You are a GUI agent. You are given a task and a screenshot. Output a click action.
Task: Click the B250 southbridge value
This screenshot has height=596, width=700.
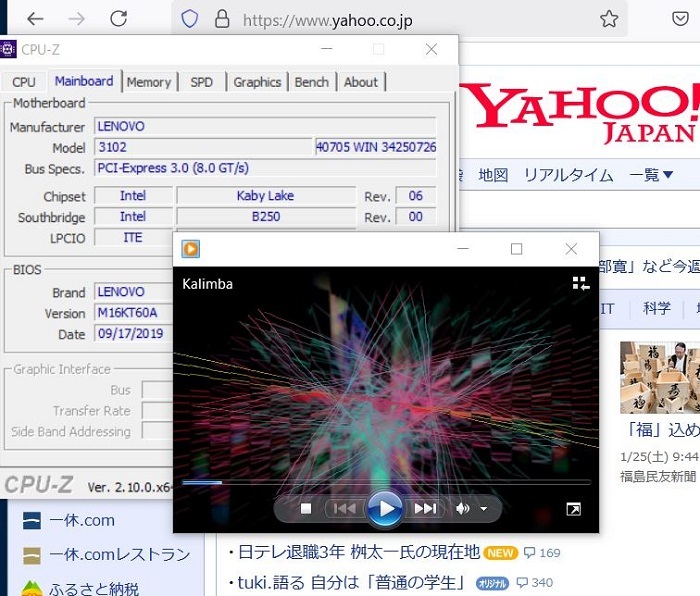[x=266, y=217]
